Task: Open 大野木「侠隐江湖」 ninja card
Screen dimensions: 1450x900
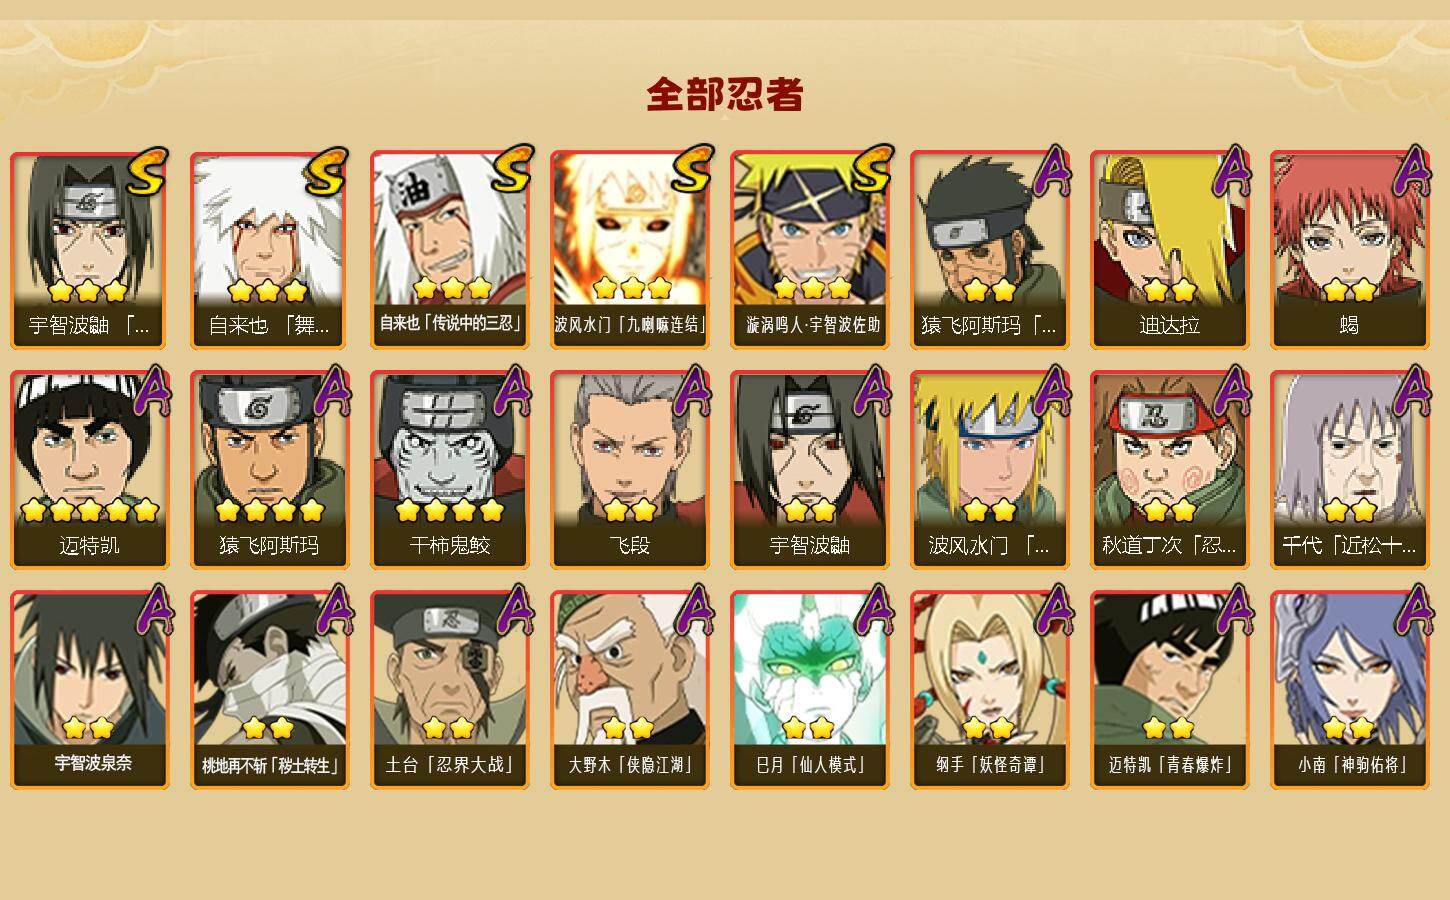Action: (630, 690)
